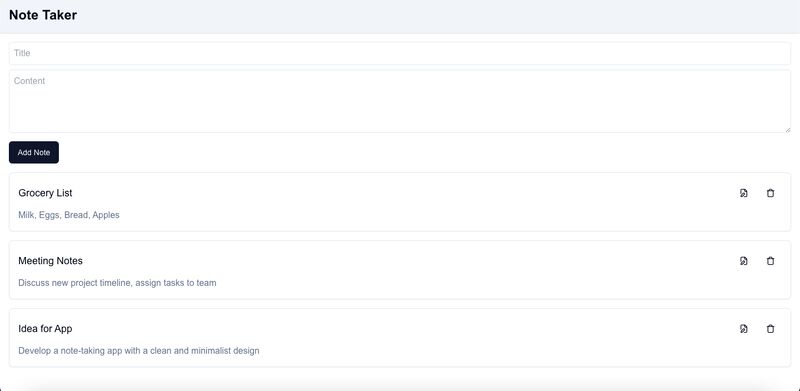Delete the Meeting Notes note
Viewport: 800px width, 391px height.
pyautogui.click(x=770, y=261)
